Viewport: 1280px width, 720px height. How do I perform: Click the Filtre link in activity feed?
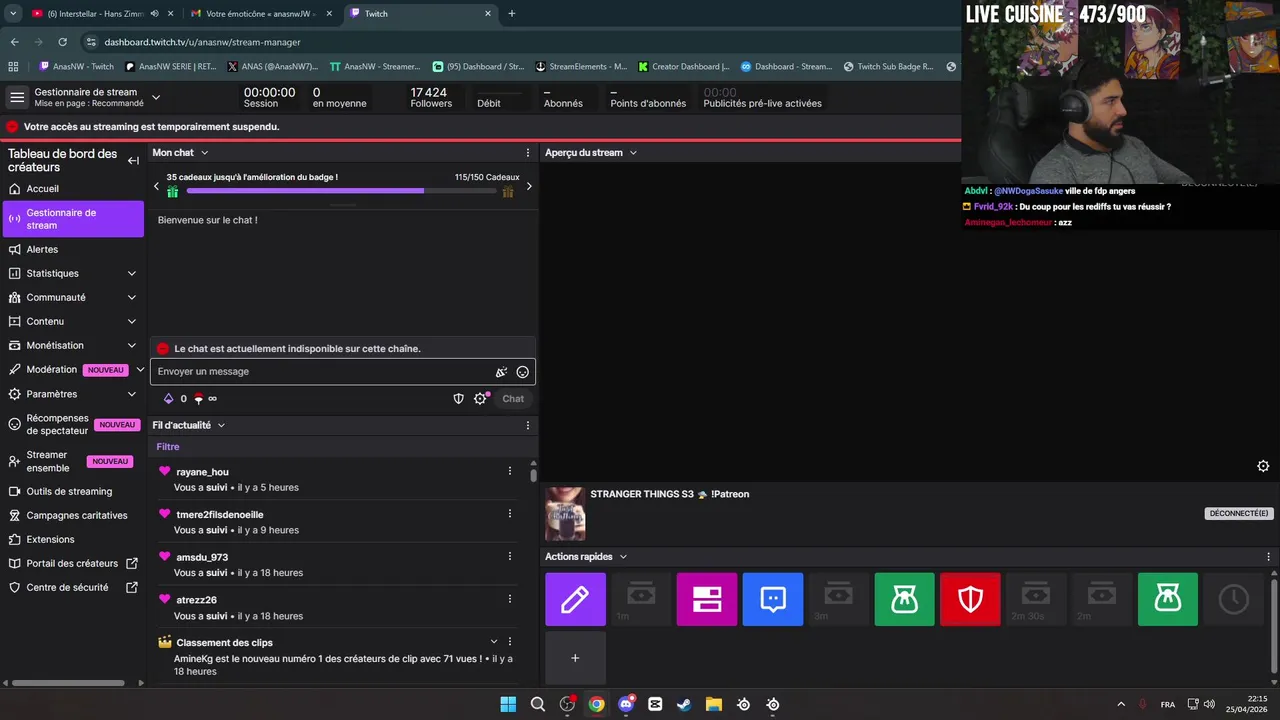[168, 447]
